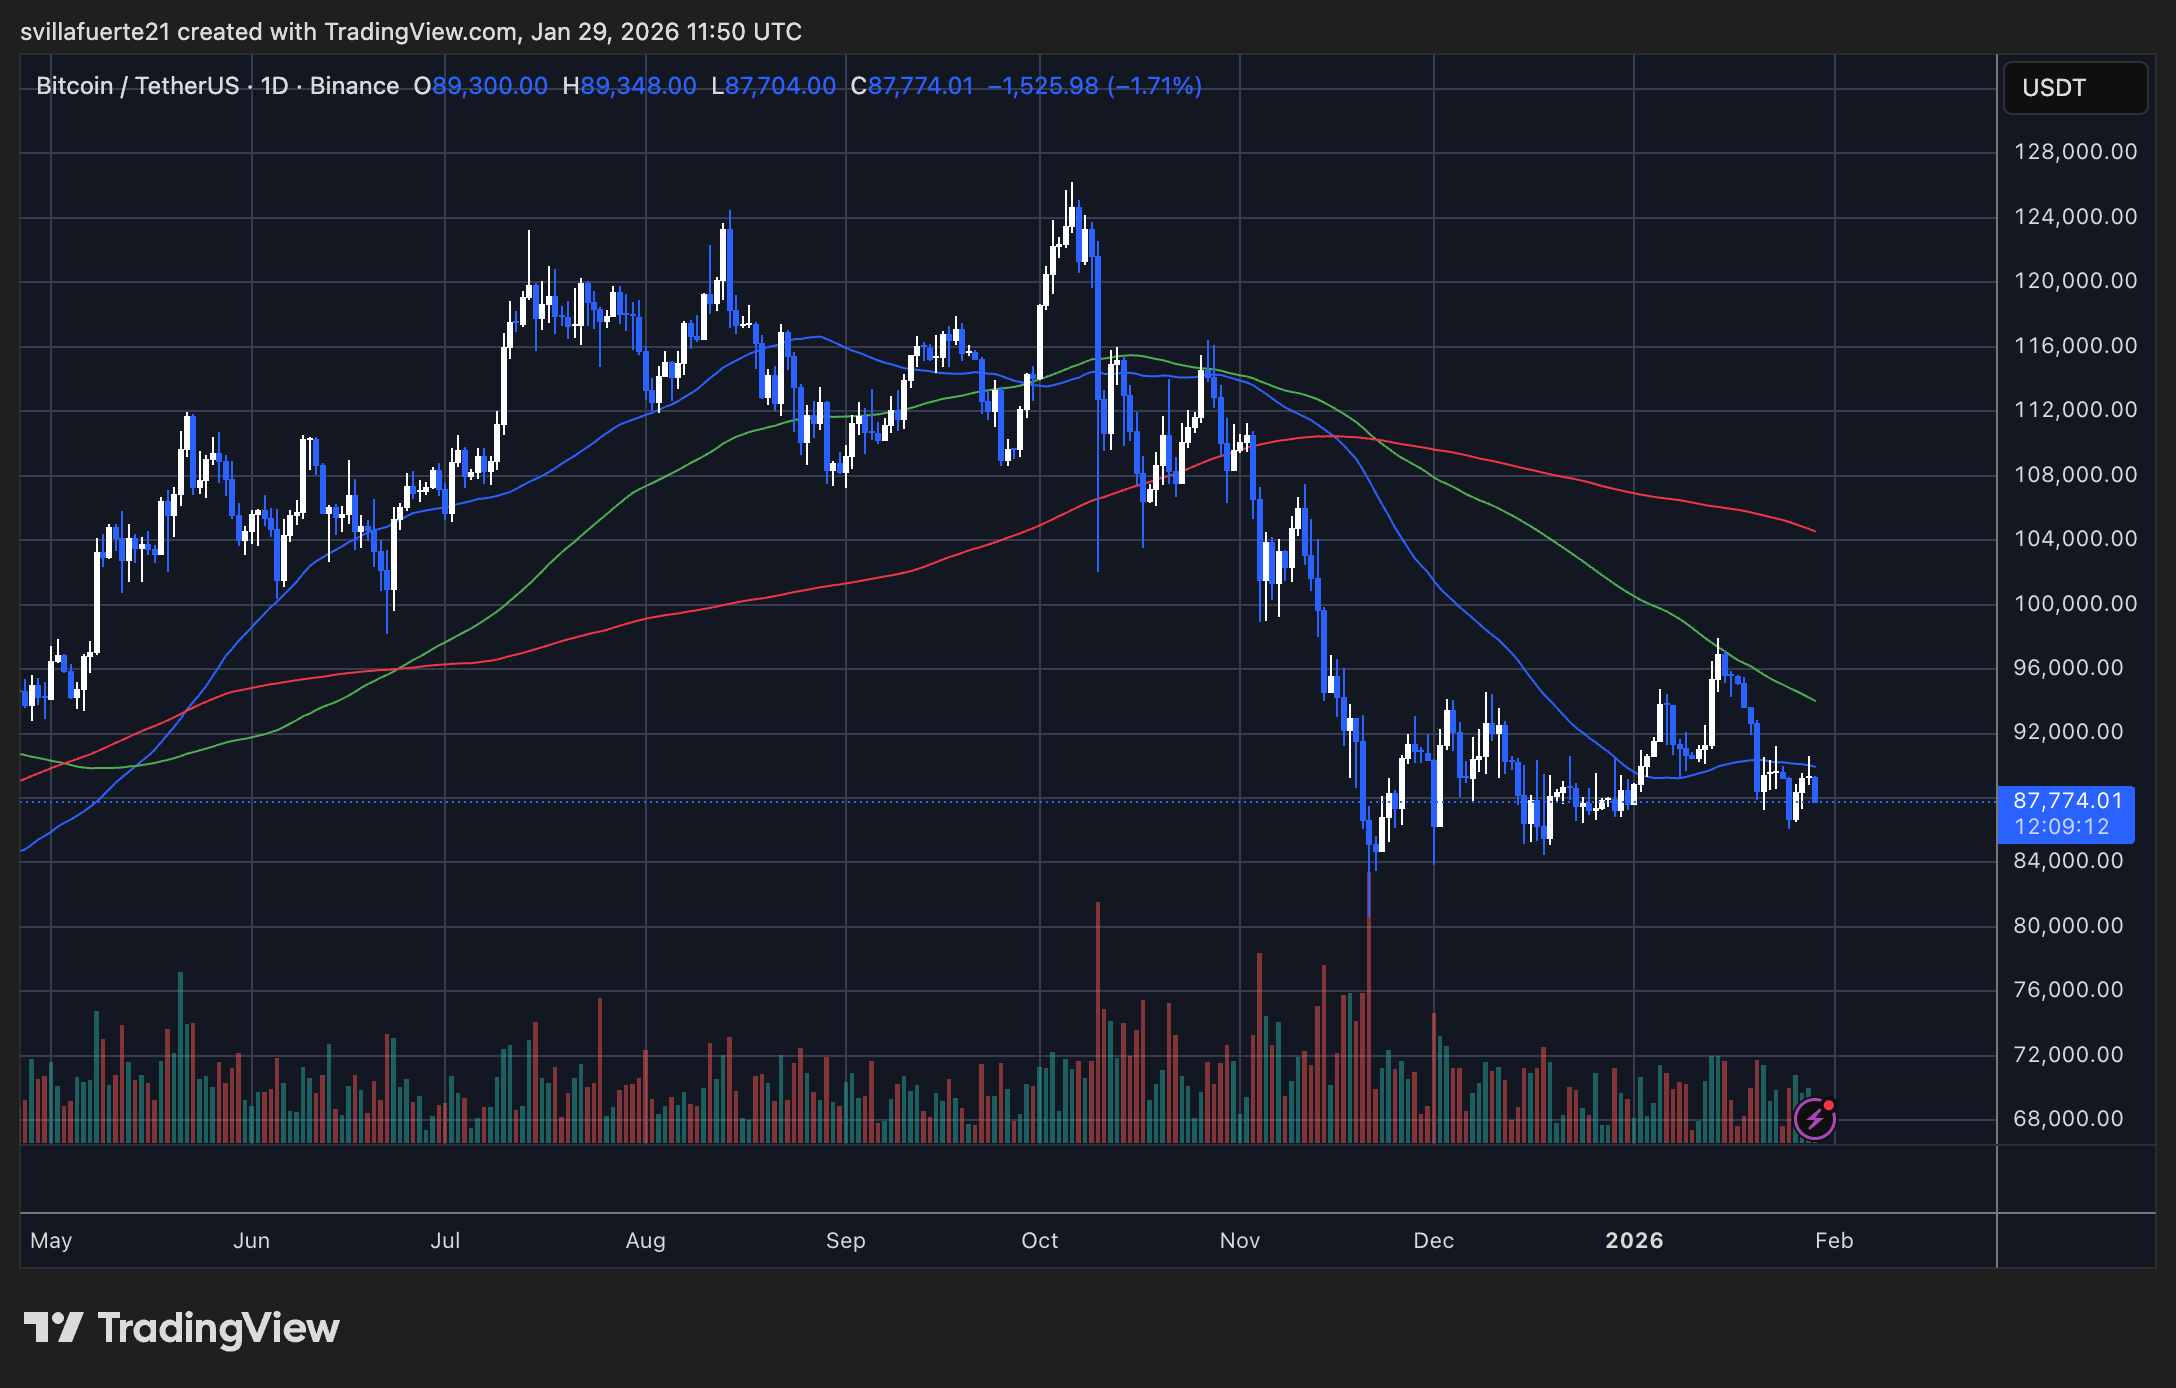Open the USDT currency selector
This screenshot has height=1388, width=2176.
coord(2074,87)
